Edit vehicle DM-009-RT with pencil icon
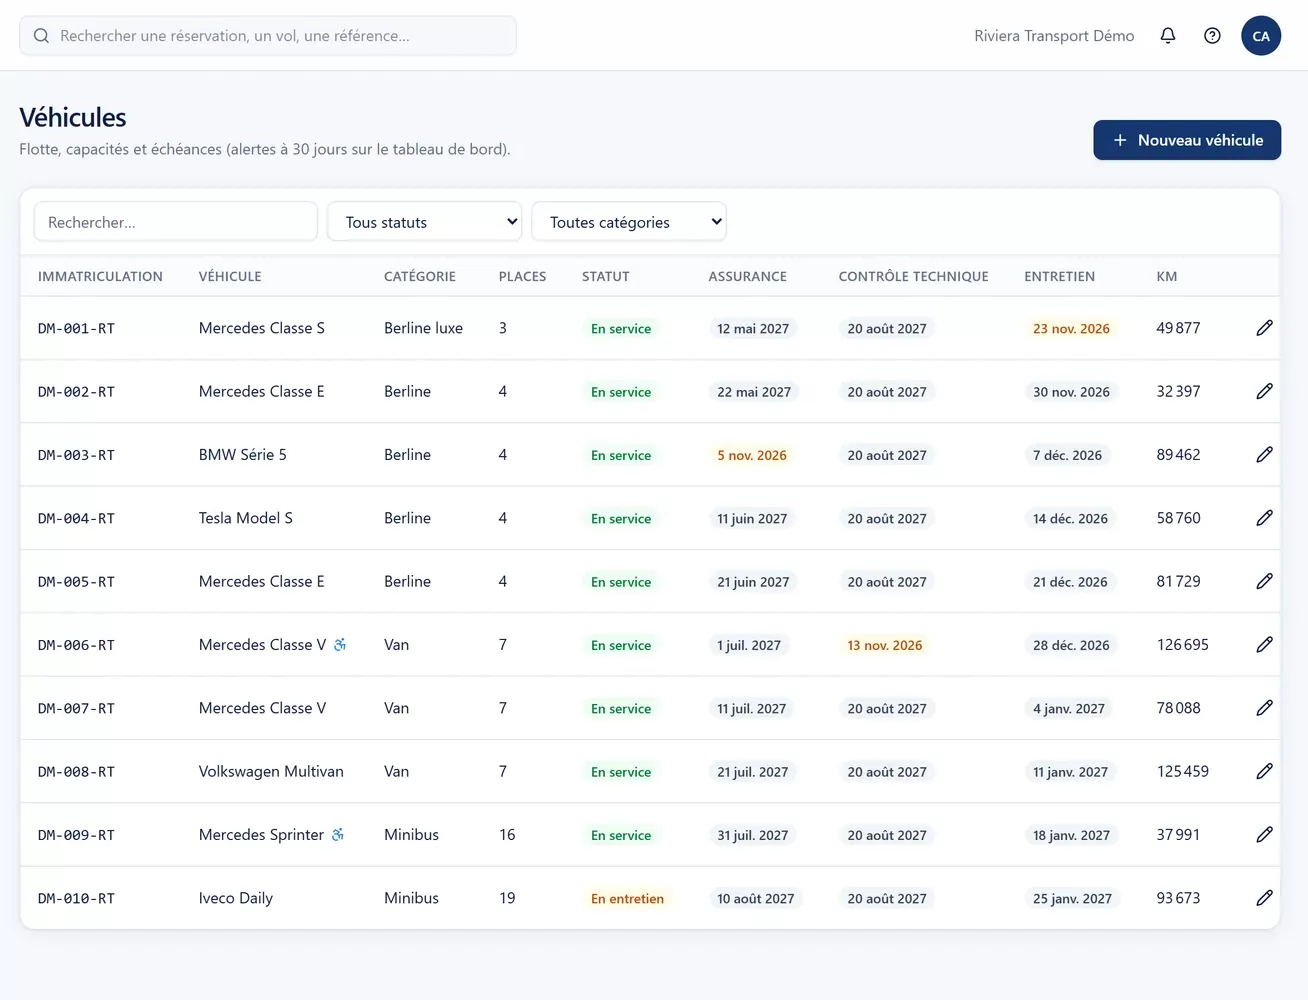Viewport: 1308px width, 1000px height. [x=1264, y=835]
